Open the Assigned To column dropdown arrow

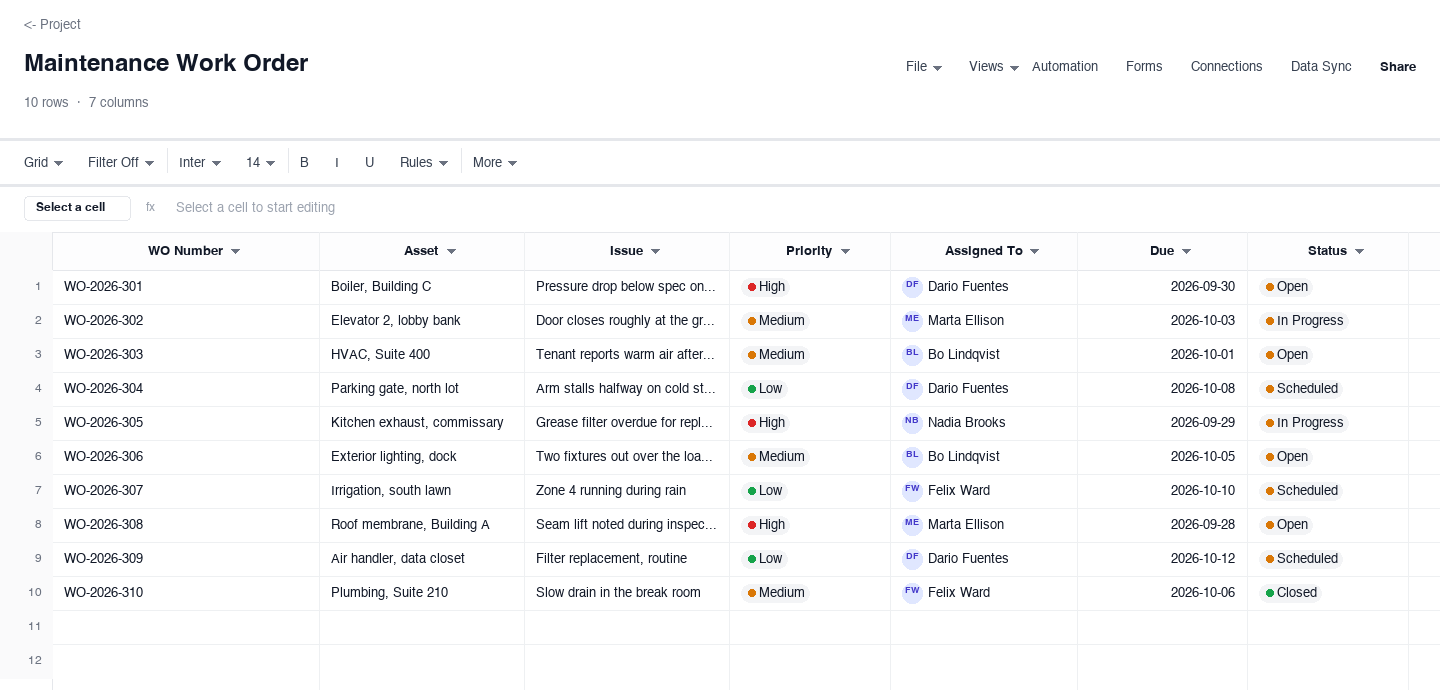[x=1035, y=252]
